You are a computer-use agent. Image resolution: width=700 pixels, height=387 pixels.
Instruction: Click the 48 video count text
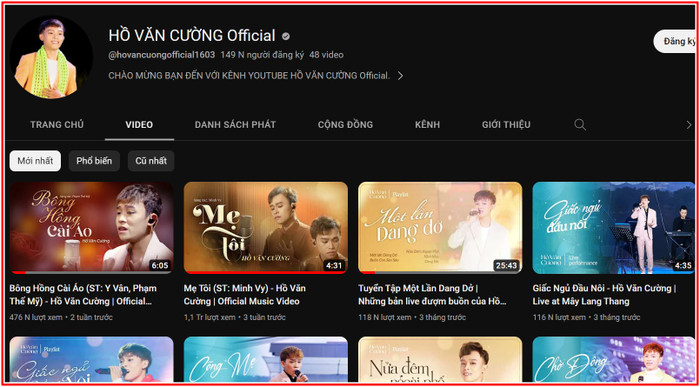click(326, 55)
